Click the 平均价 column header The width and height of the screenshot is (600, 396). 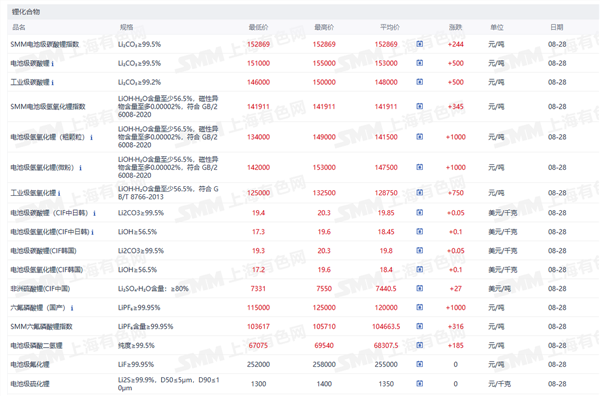(x=390, y=27)
